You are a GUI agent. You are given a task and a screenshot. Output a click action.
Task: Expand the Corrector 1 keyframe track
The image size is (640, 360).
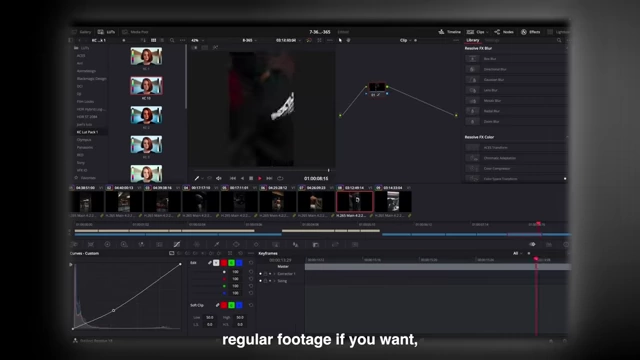pyautogui.click(x=274, y=274)
